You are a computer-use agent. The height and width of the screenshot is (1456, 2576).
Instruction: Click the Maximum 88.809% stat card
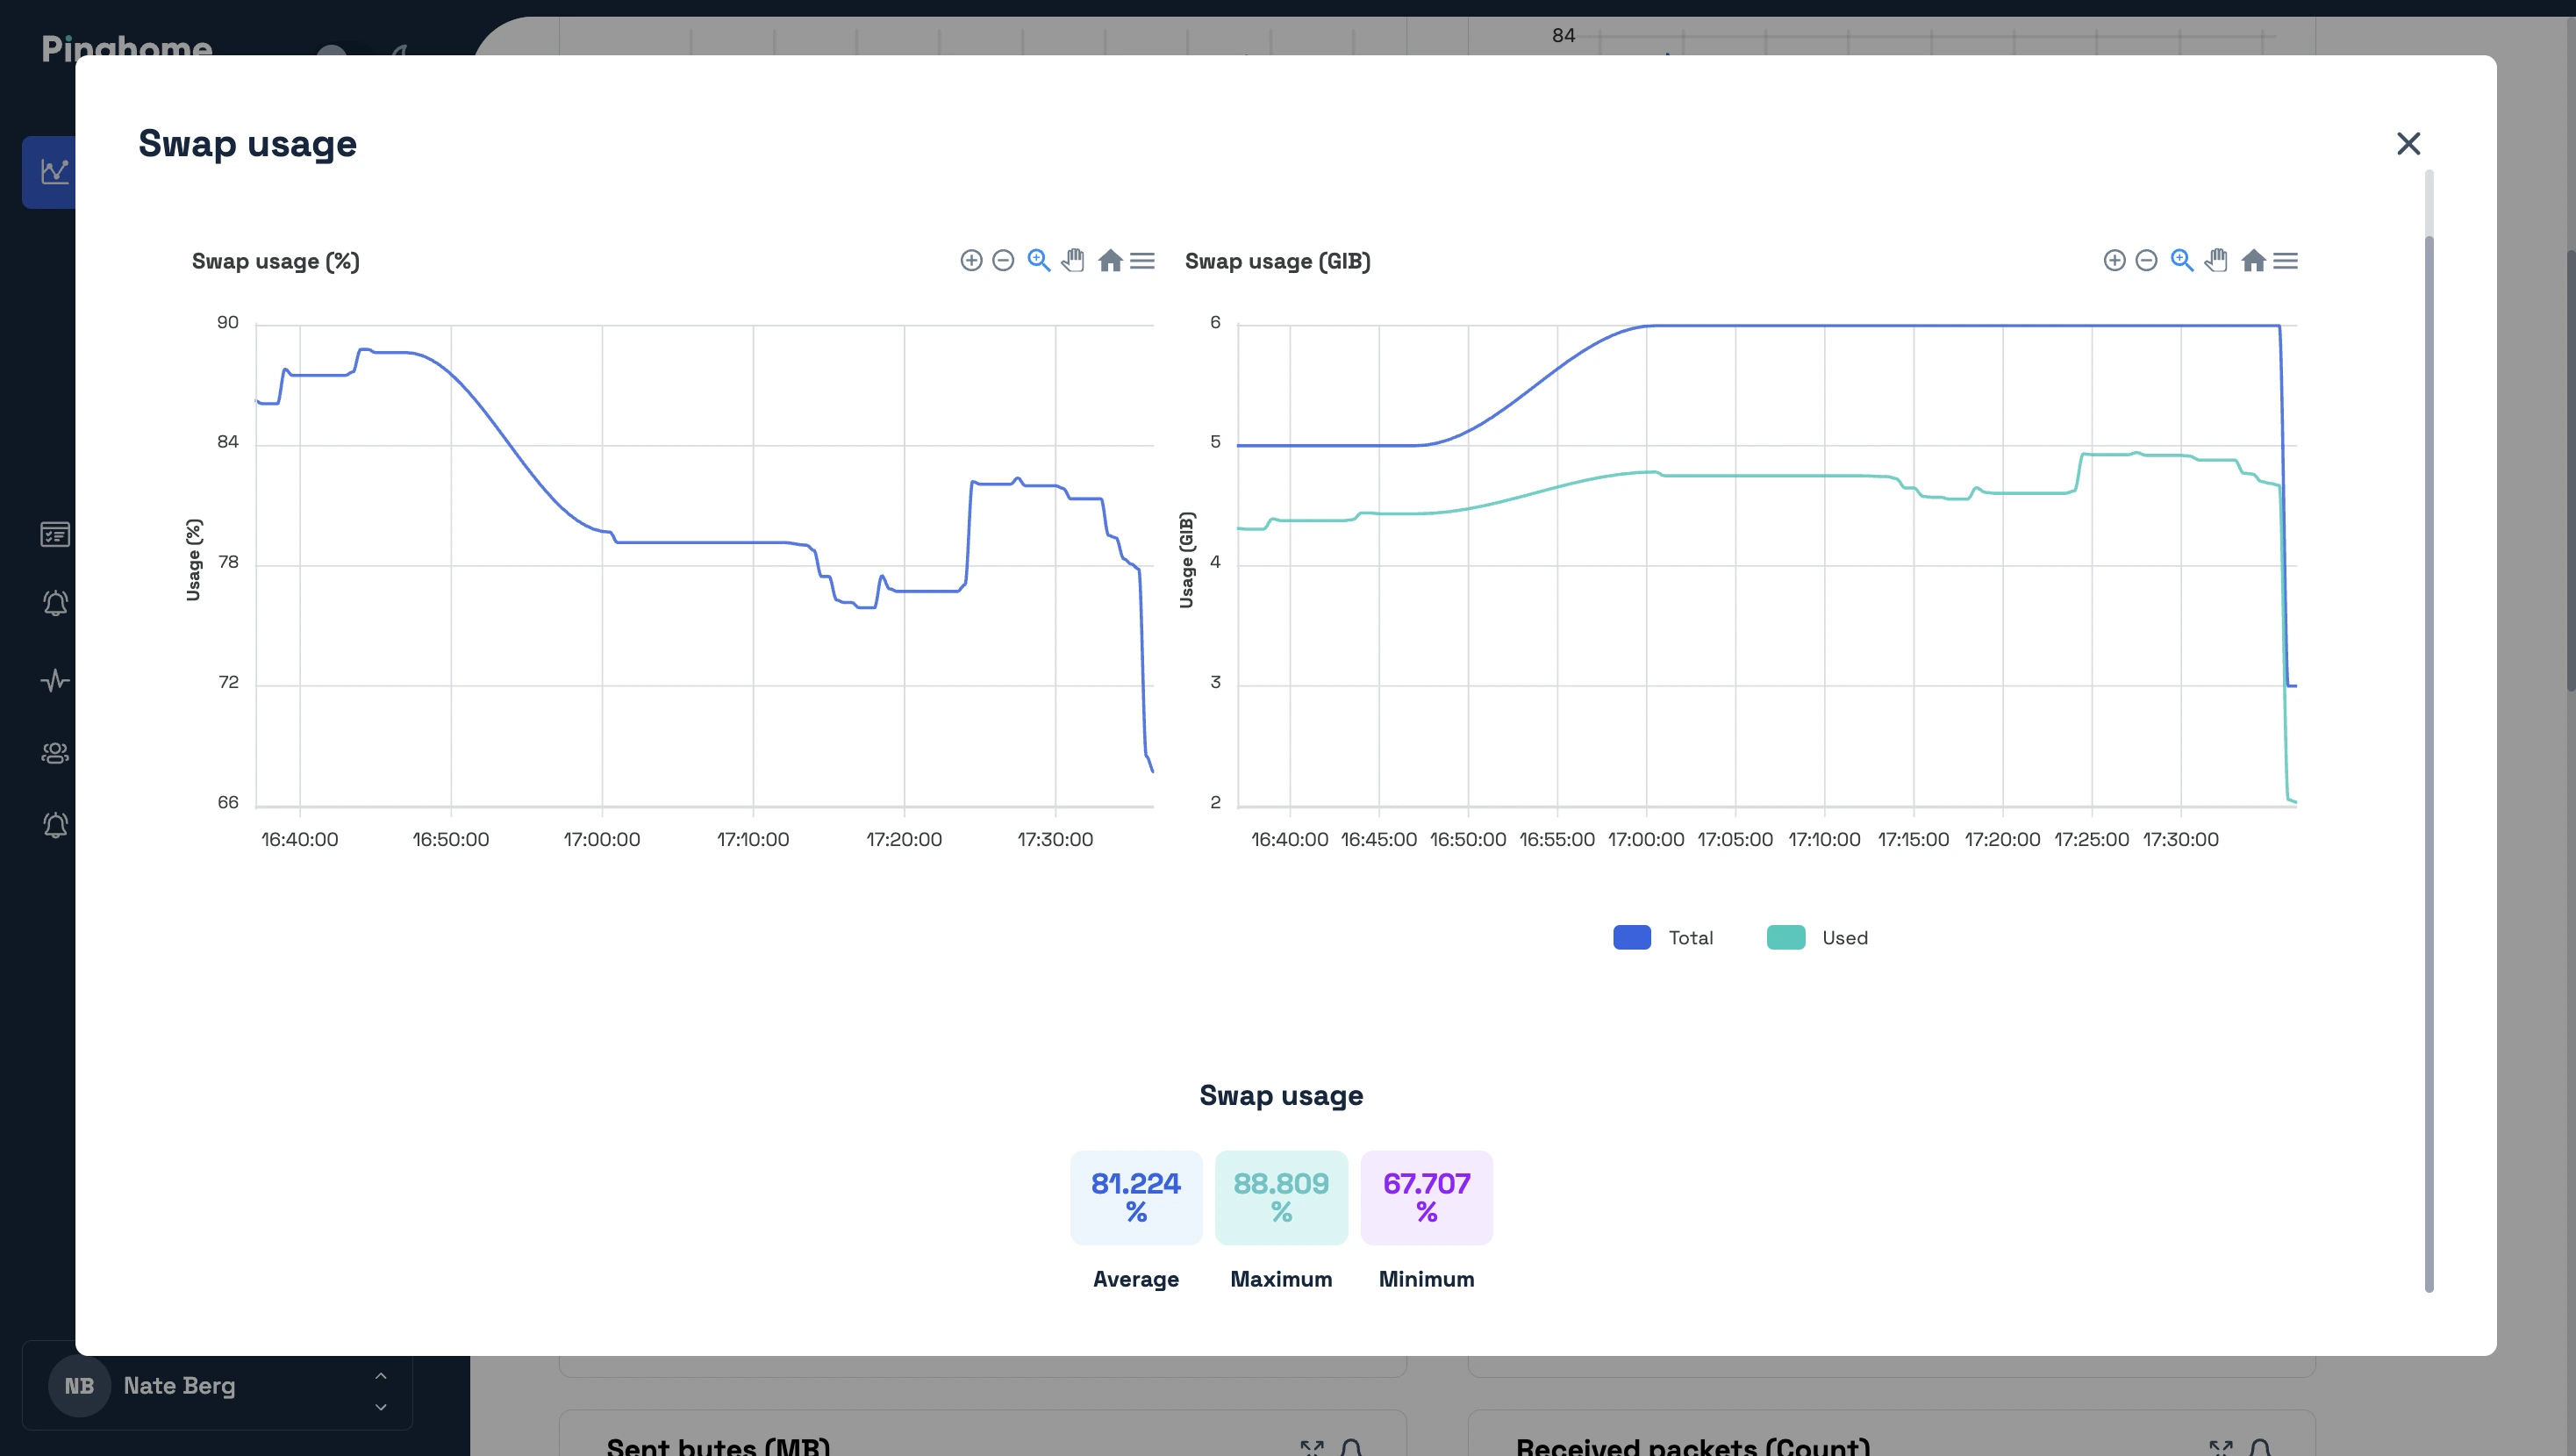click(x=1281, y=1197)
